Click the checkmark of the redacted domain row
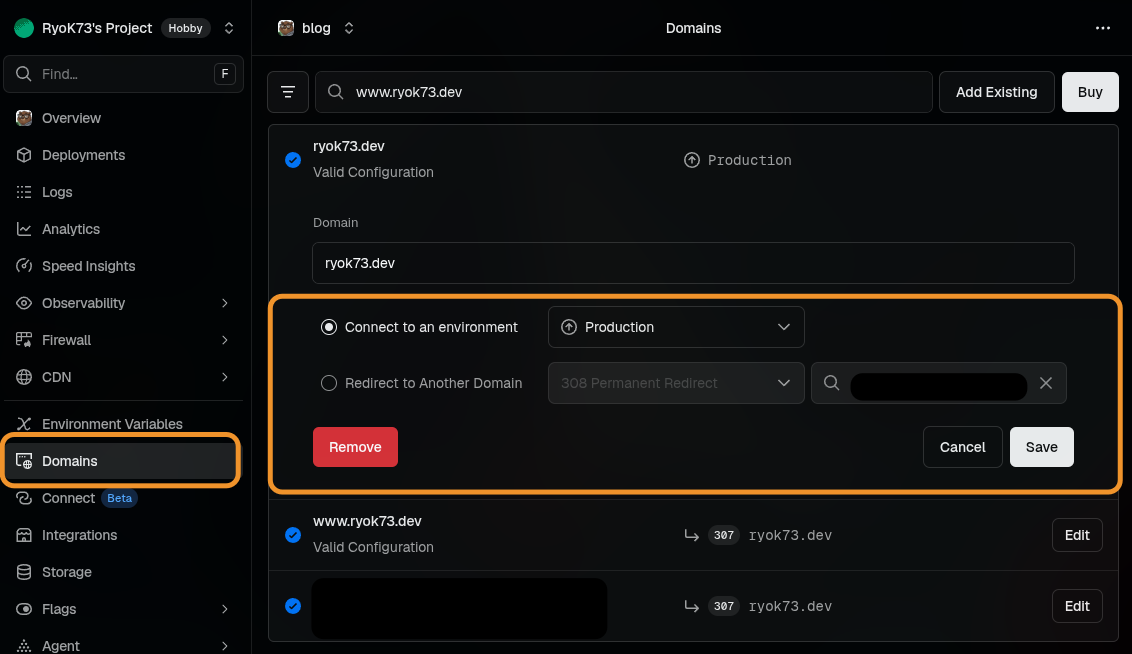Screen dimensions: 1132x654 tap(292, 606)
